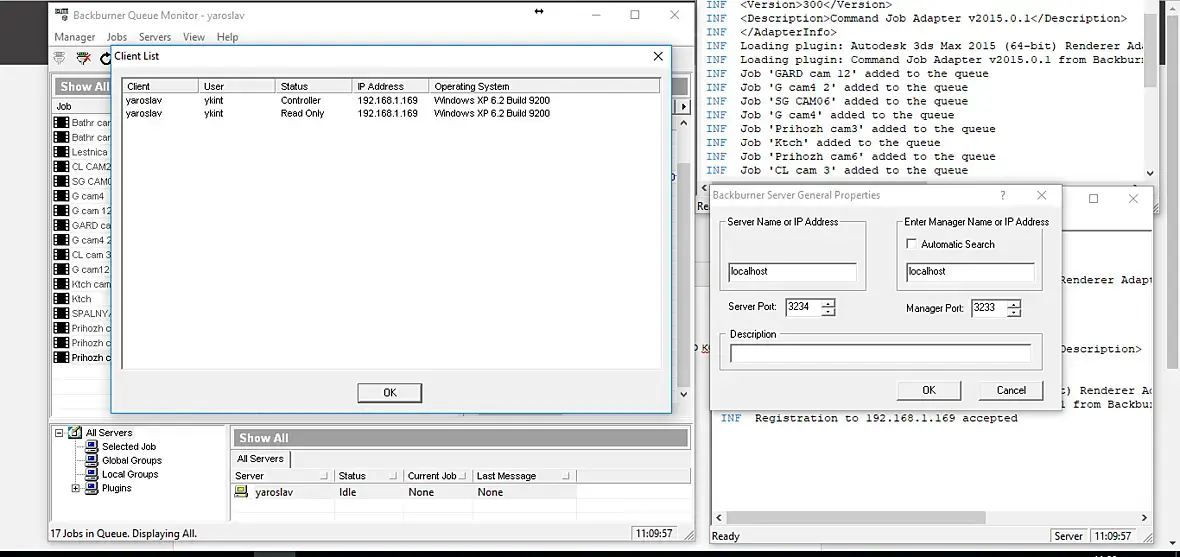The image size is (1180, 557).
Task: Click the film icon of the G cam12 job
Action: click(61, 269)
